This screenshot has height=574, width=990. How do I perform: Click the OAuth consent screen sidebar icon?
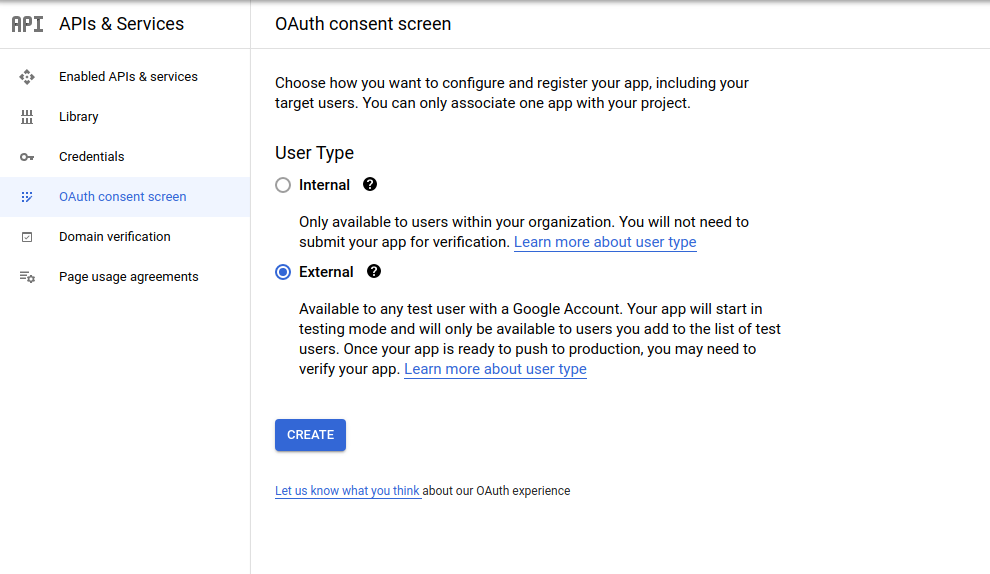pyautogui.click(x=27, y=197)
